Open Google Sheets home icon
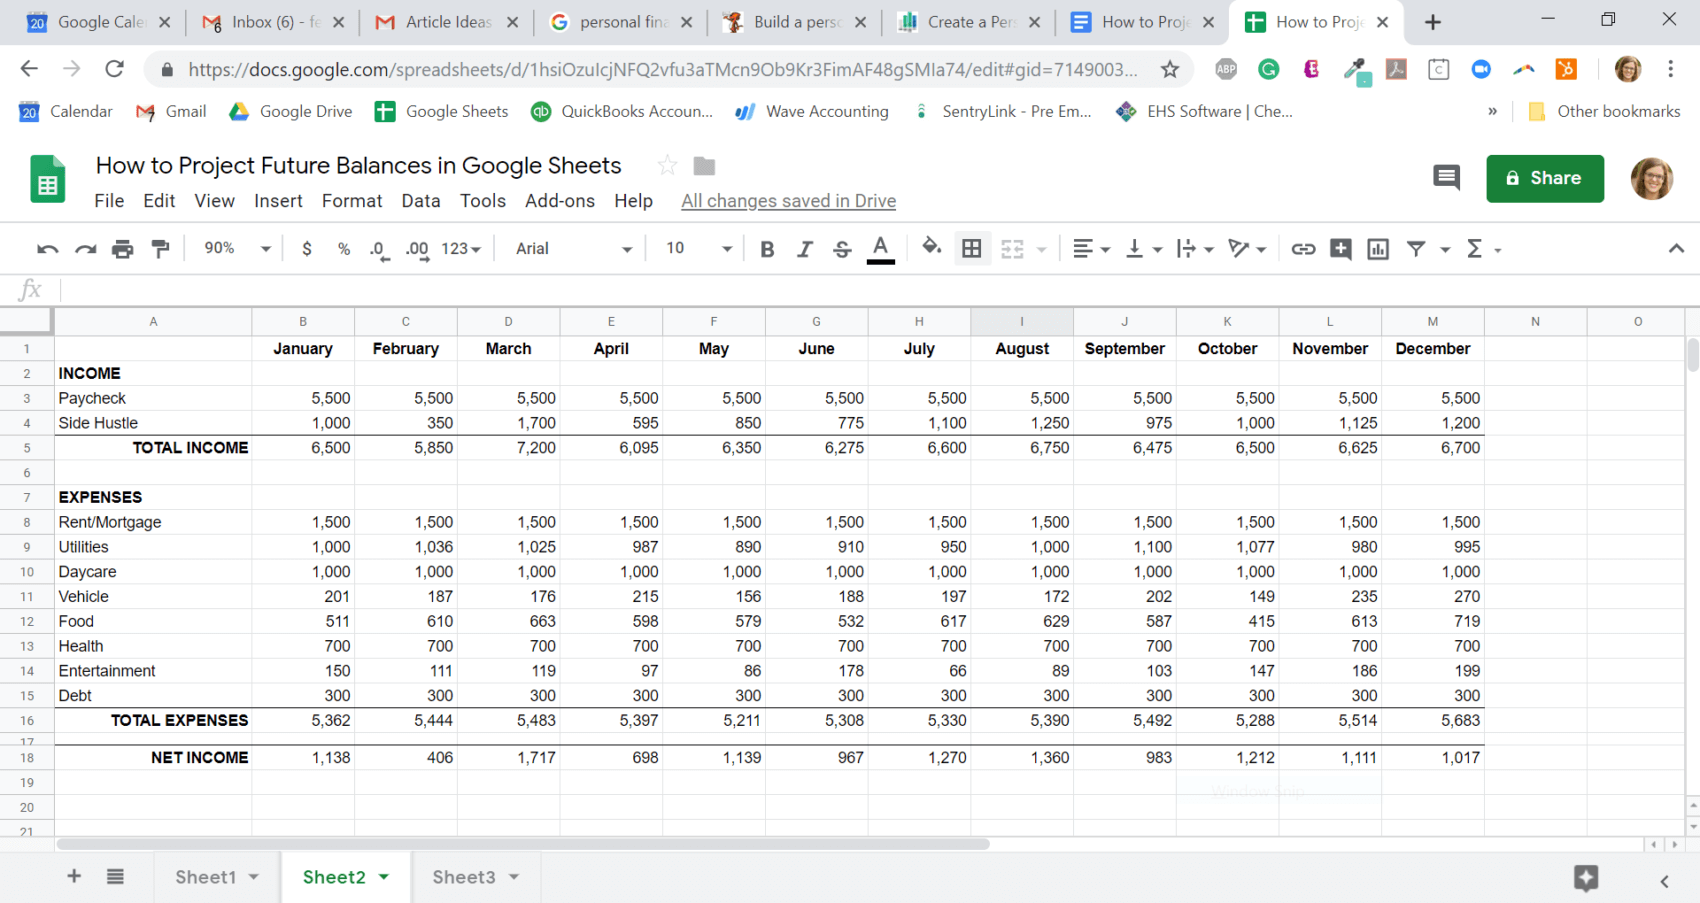Viewport: 1700px width, 903px height. (x=47, y=179)
